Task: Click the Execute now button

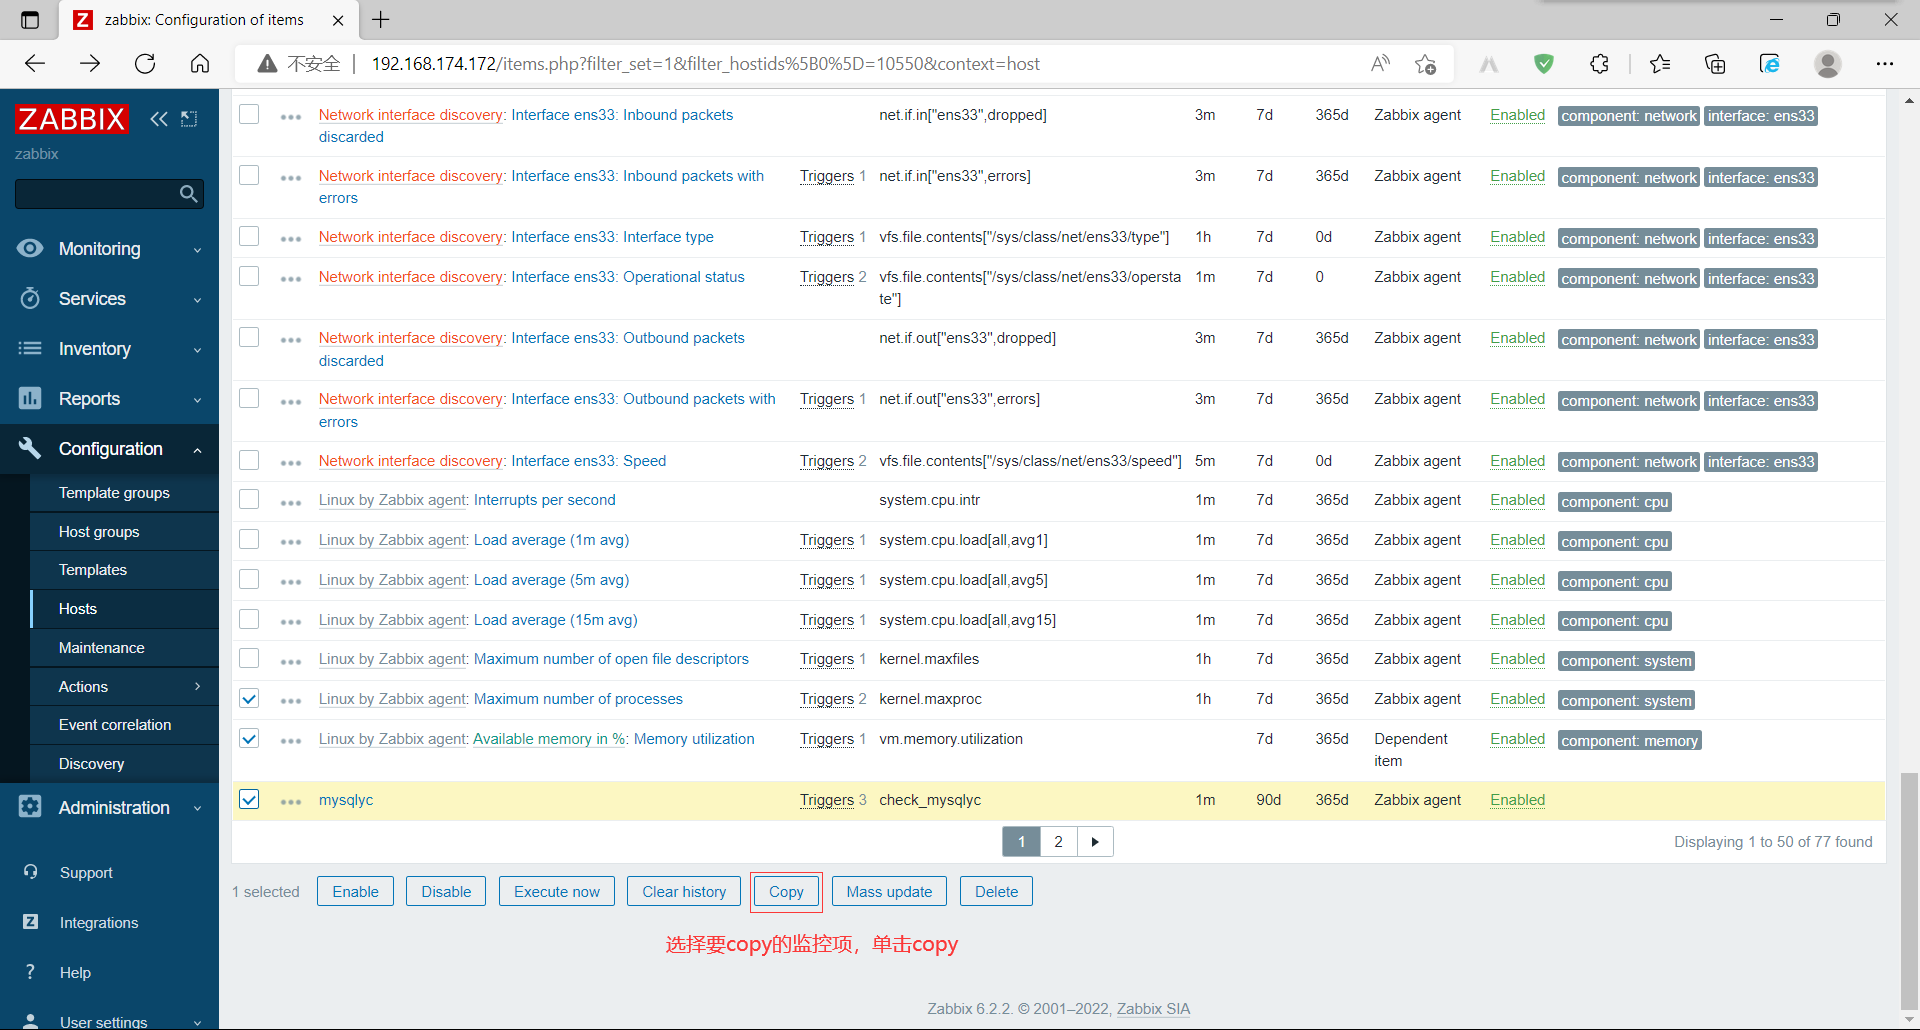Action: point(557,891)
